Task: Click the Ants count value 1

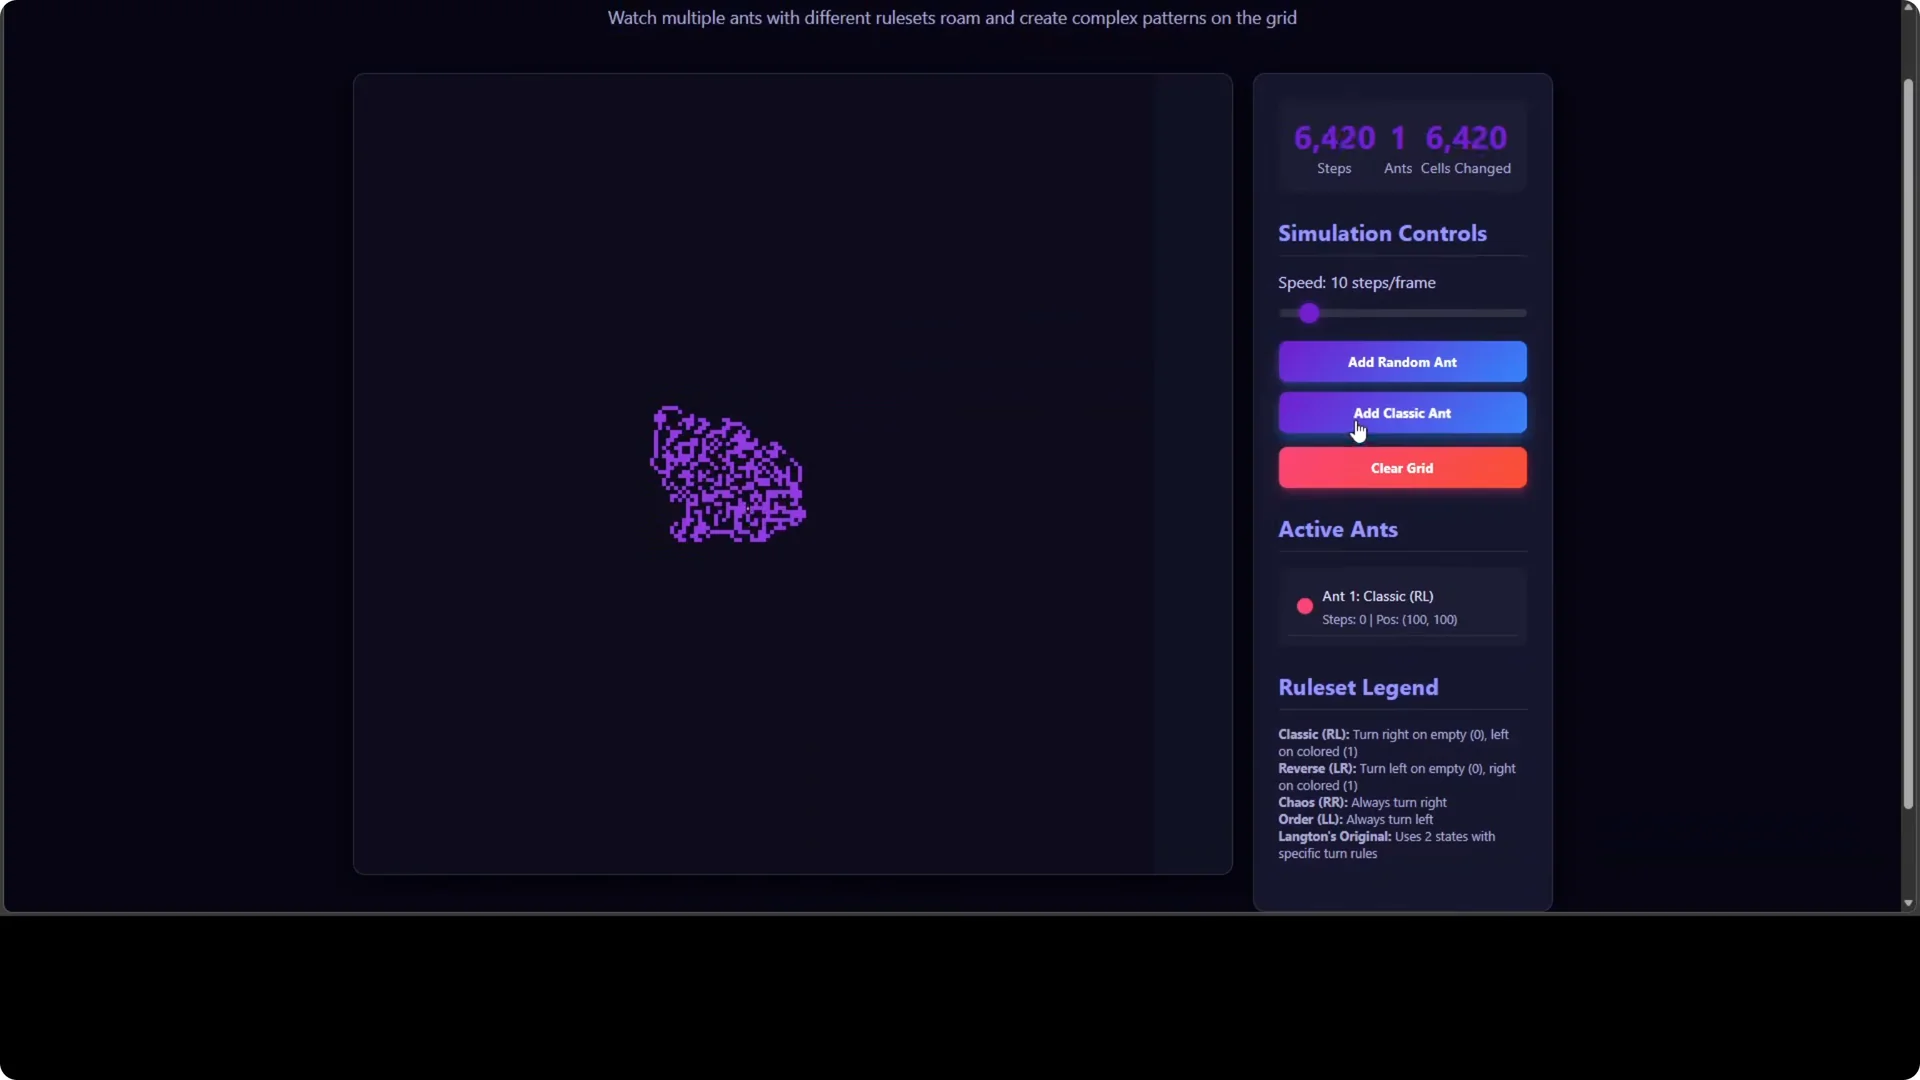Action: tap(1398, 138)
